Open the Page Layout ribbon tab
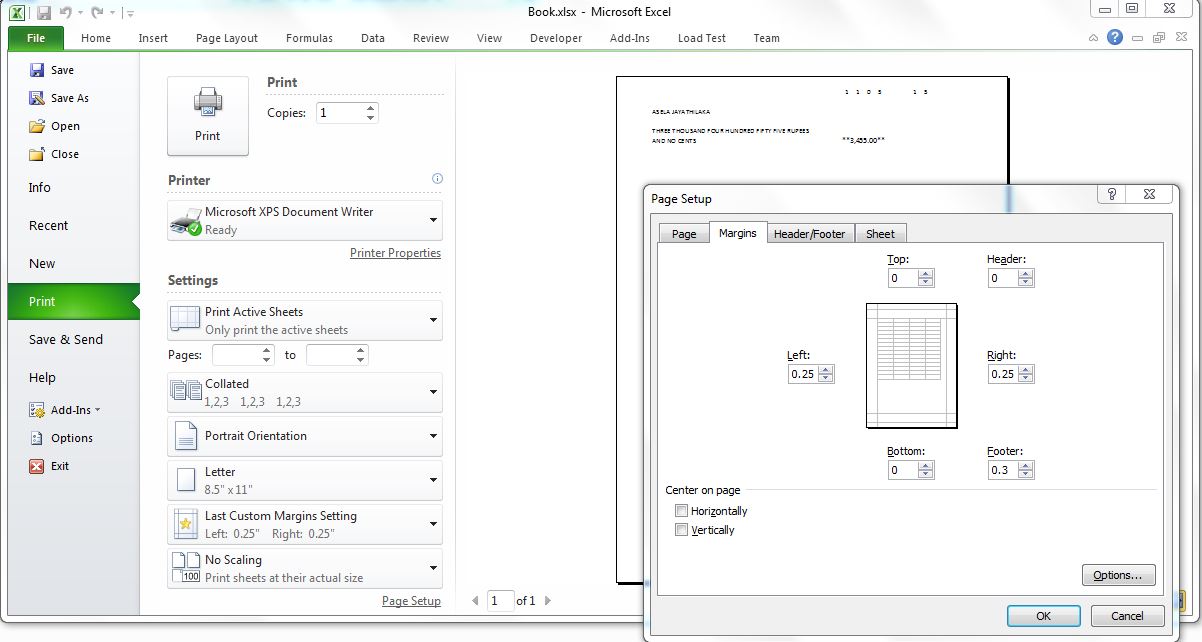The width and height of the screenshot is (1202, 642). point(227,38)
